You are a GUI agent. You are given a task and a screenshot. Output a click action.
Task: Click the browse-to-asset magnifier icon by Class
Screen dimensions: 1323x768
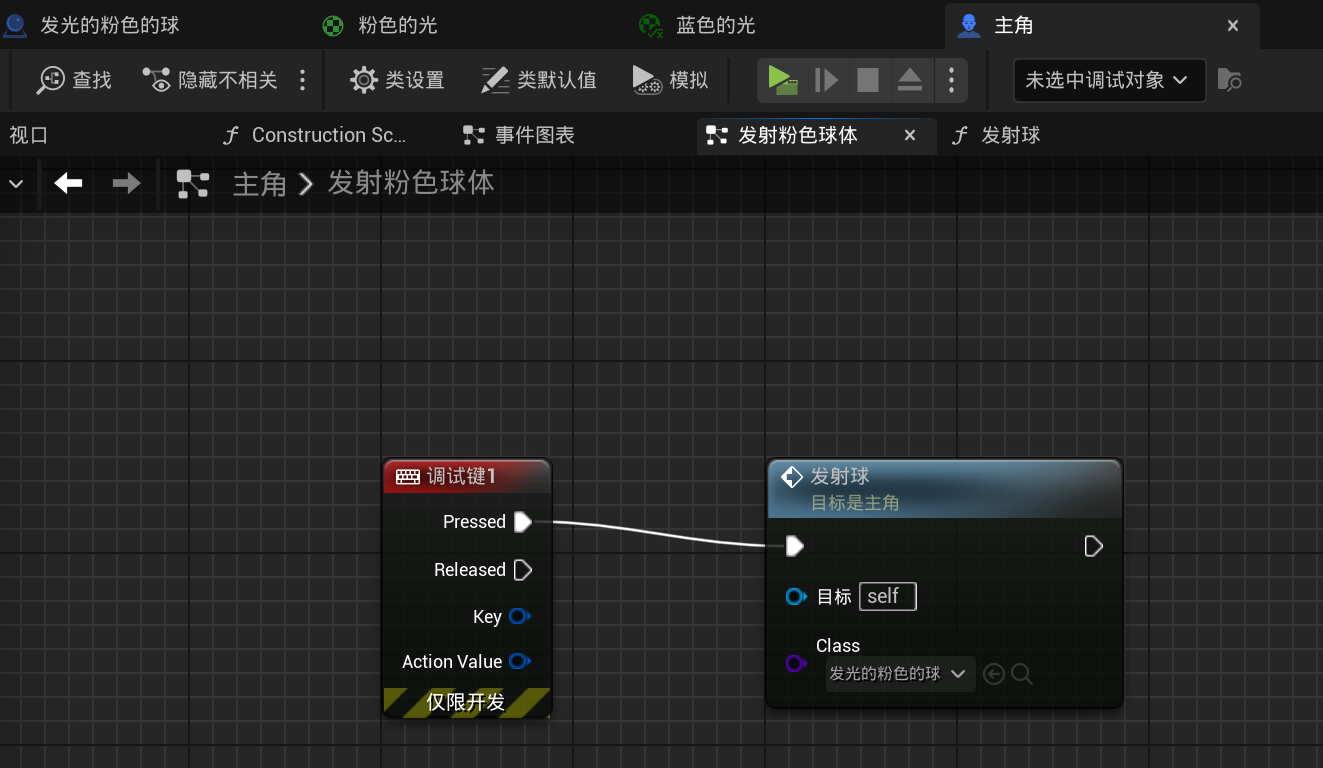(x=1021, y=674)
